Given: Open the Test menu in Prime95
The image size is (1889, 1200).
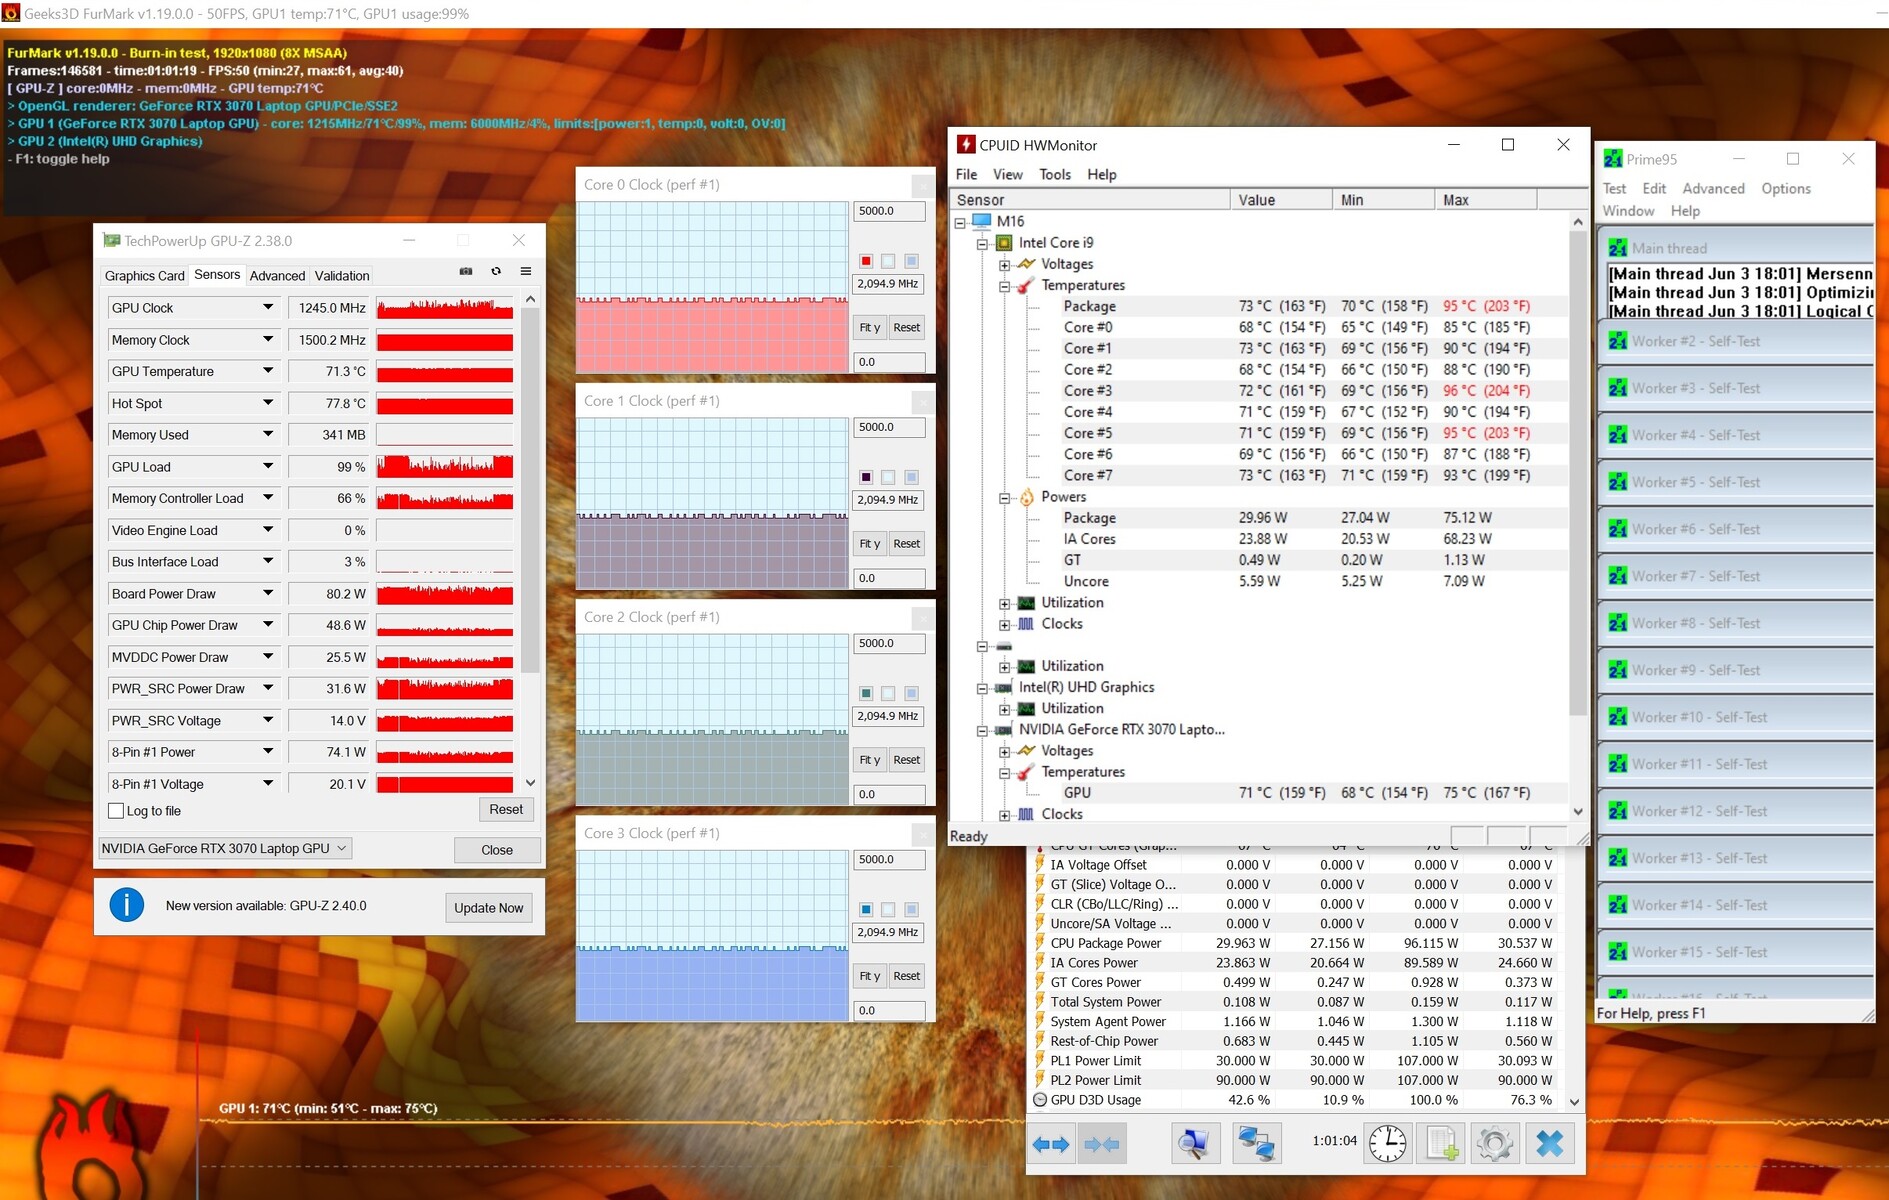Looking at the screenshot, I should click(1614, 188).
